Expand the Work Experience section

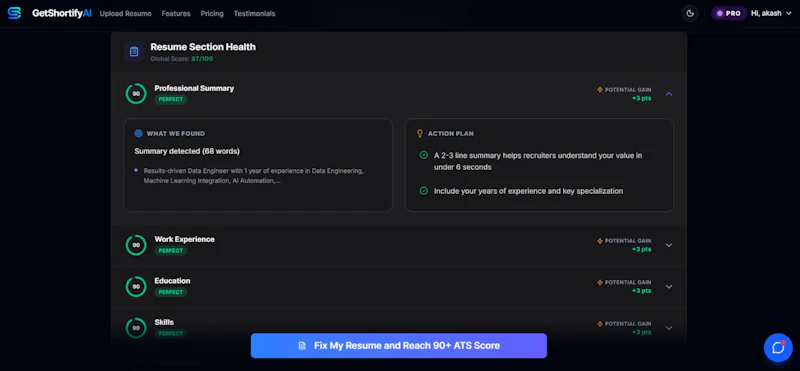[669, 245]
